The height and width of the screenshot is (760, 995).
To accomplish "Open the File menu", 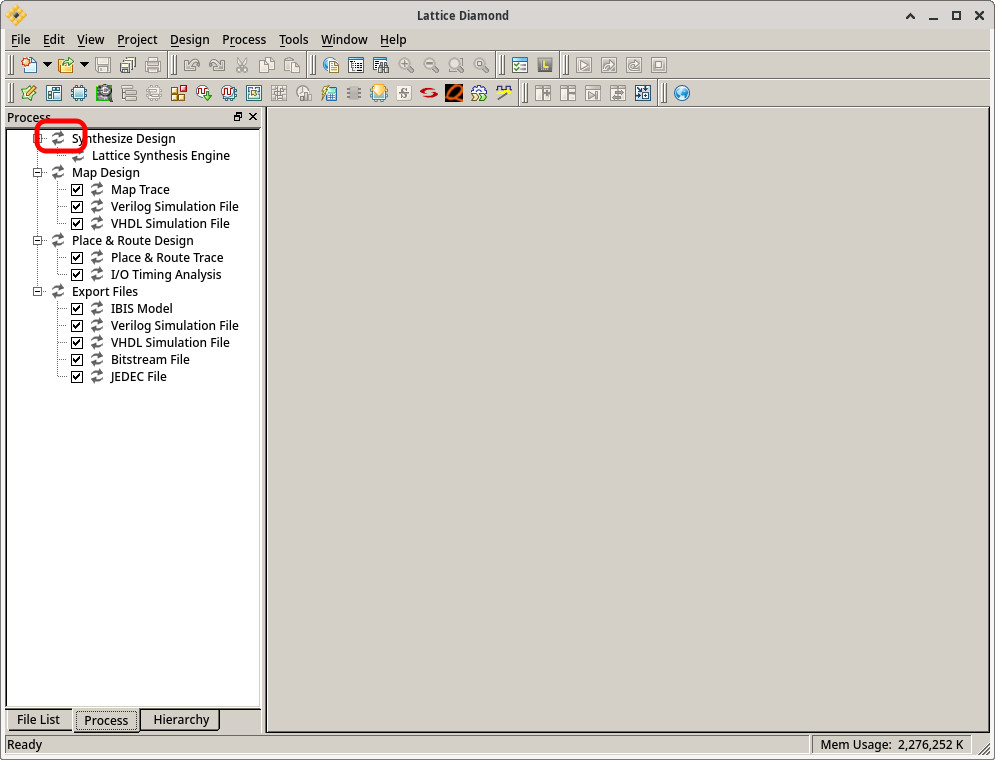I will click(20, 39).
